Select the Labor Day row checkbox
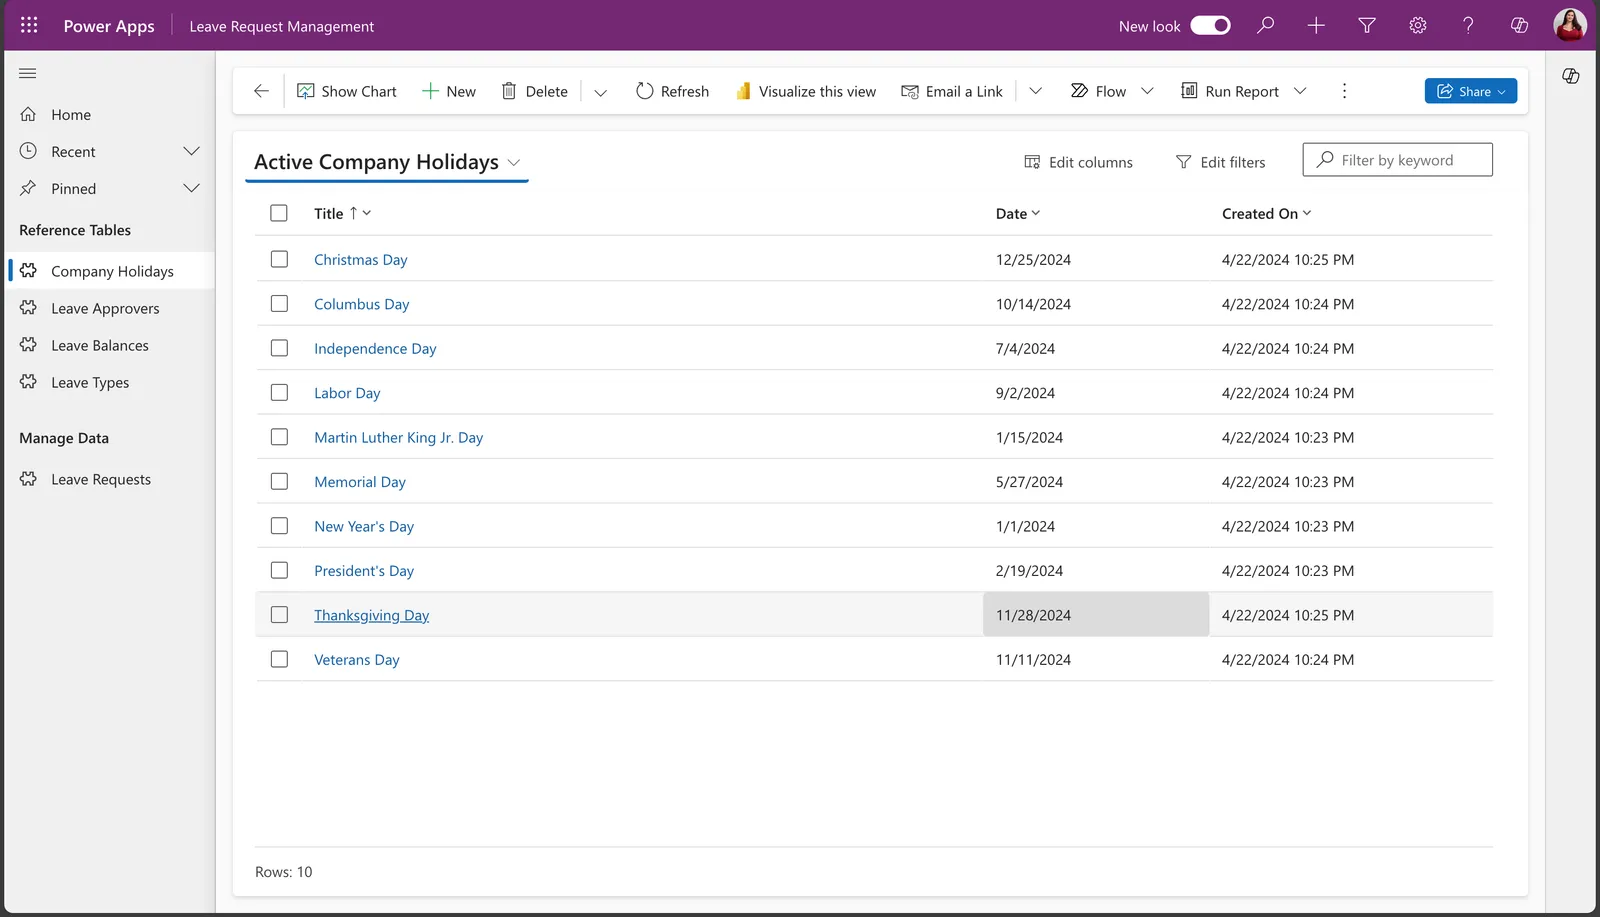This screenshot has height=917, width=1600. coord(279,393)
